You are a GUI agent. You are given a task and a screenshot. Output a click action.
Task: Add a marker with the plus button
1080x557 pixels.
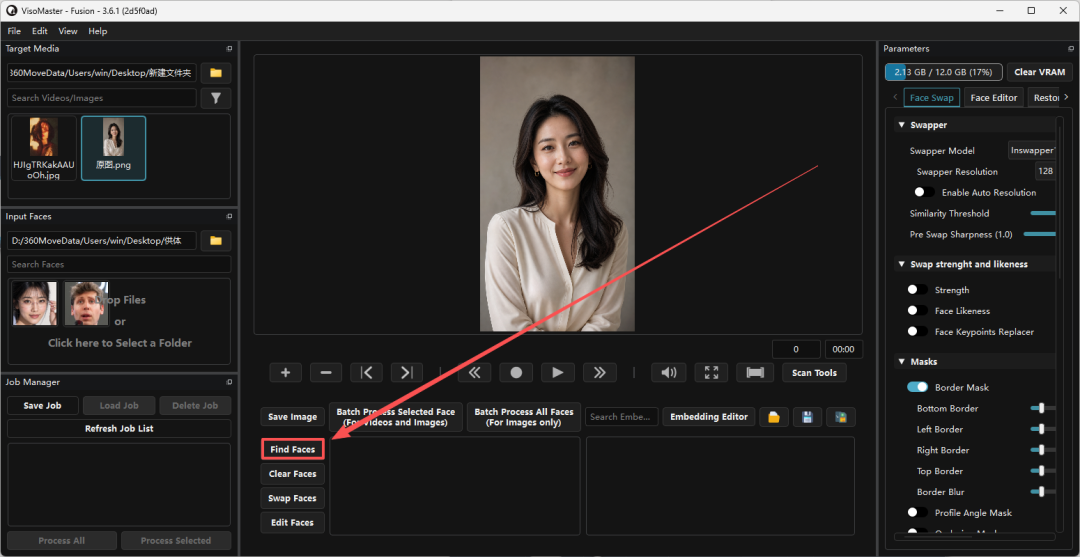click(x=286, y=372)
